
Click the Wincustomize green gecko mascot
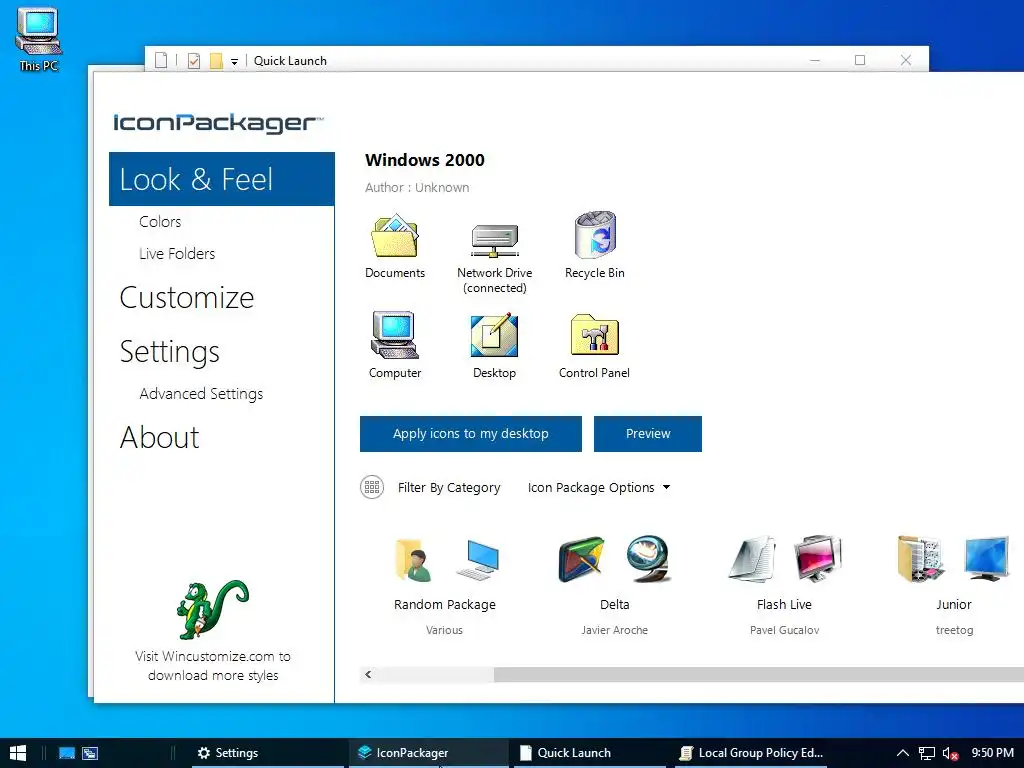pyautogui.click(x=212, y=610)
